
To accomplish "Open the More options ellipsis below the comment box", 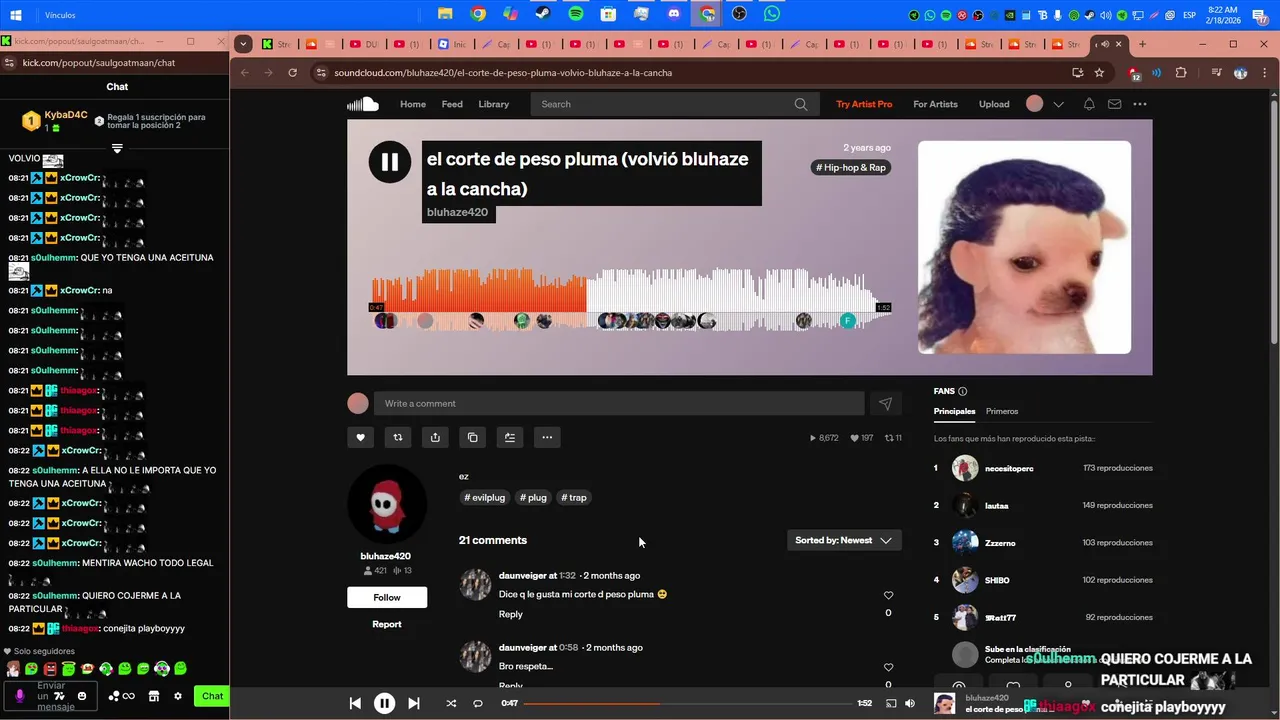I will coord(547,437).
